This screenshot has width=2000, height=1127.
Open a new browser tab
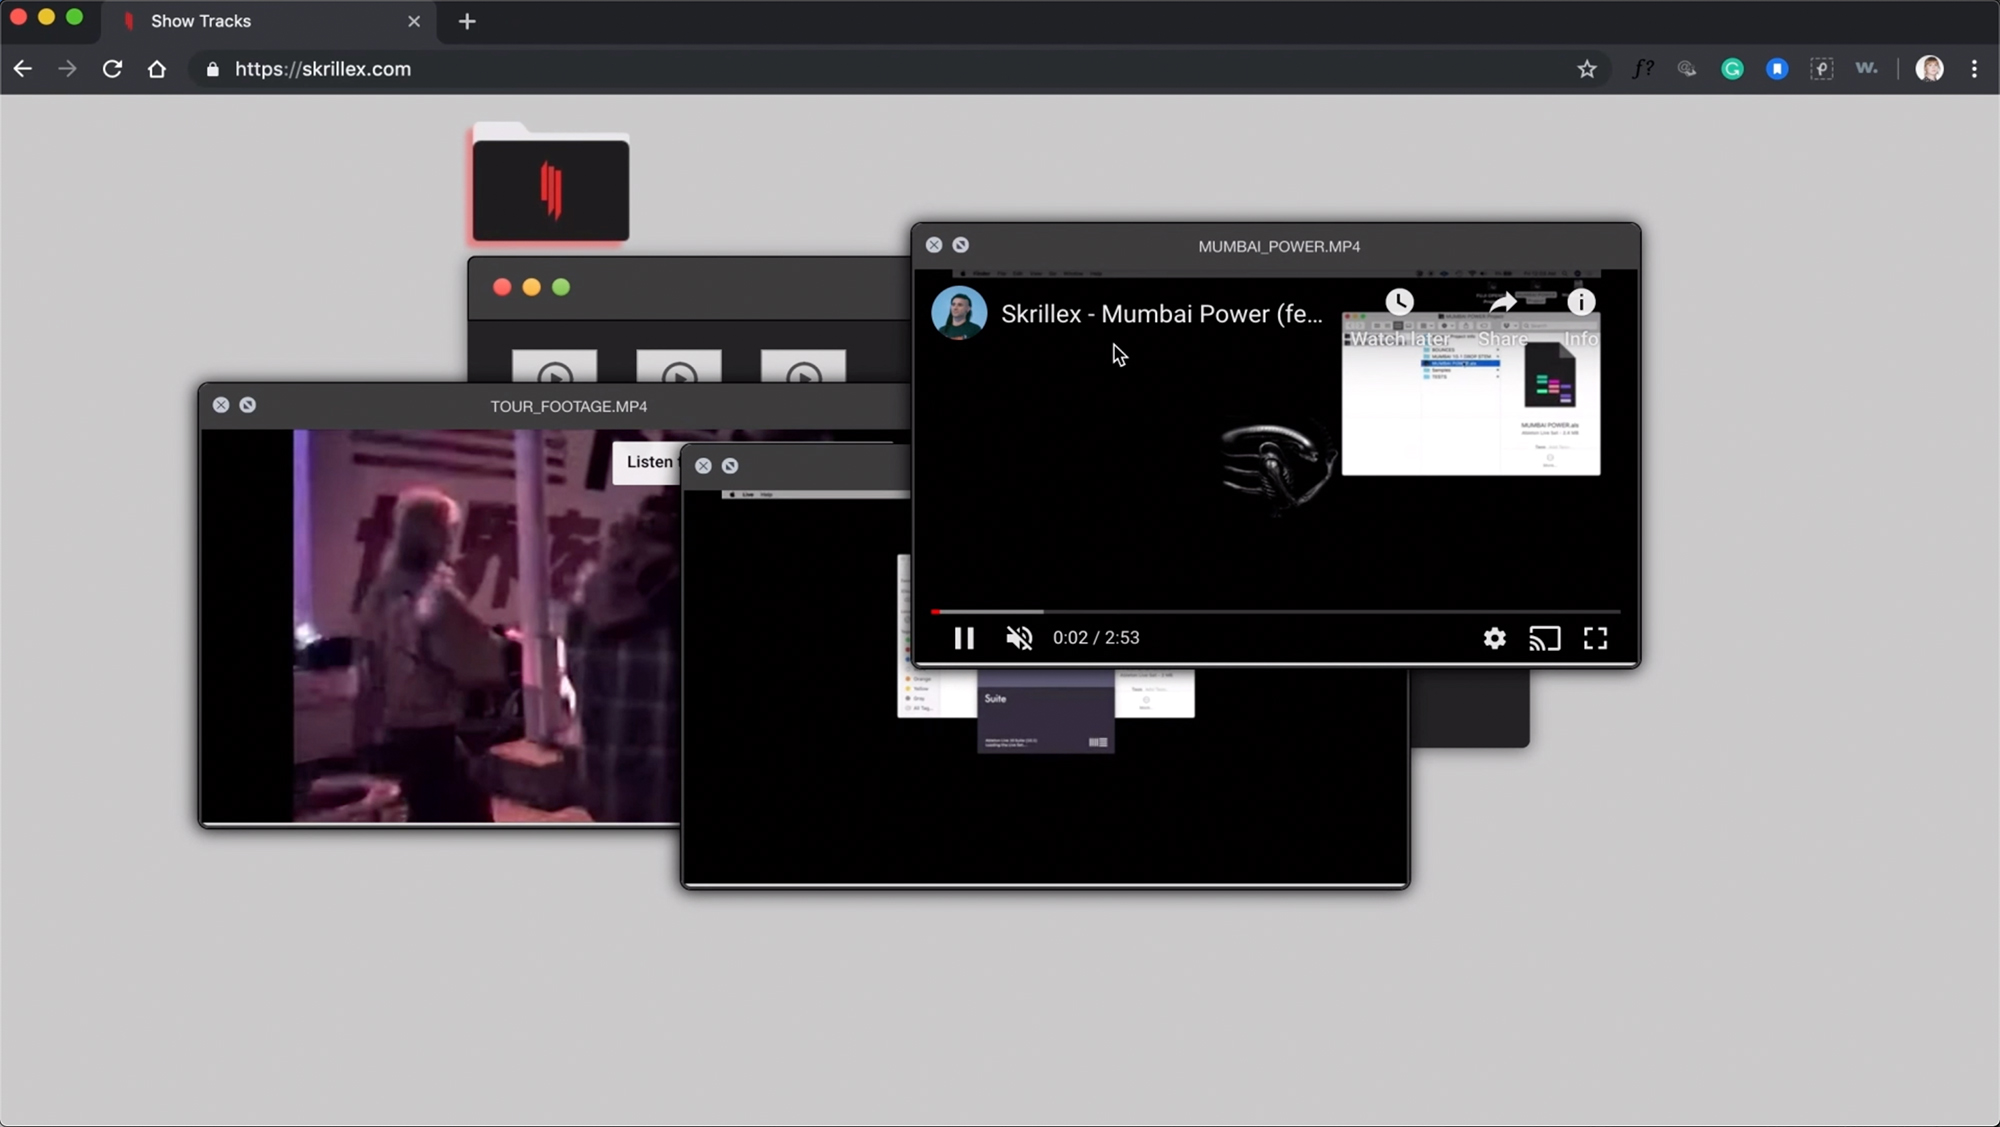click(467, 21)
